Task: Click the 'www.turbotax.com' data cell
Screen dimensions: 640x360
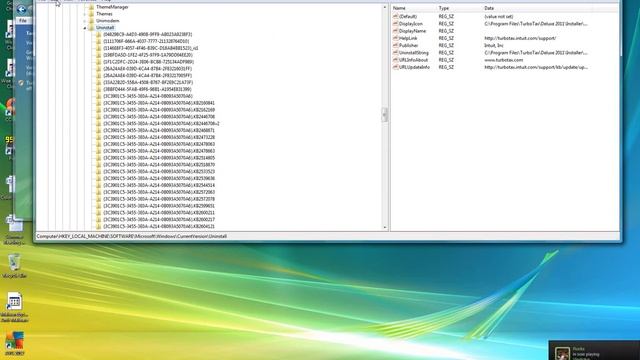Action: tap(504, 60)
